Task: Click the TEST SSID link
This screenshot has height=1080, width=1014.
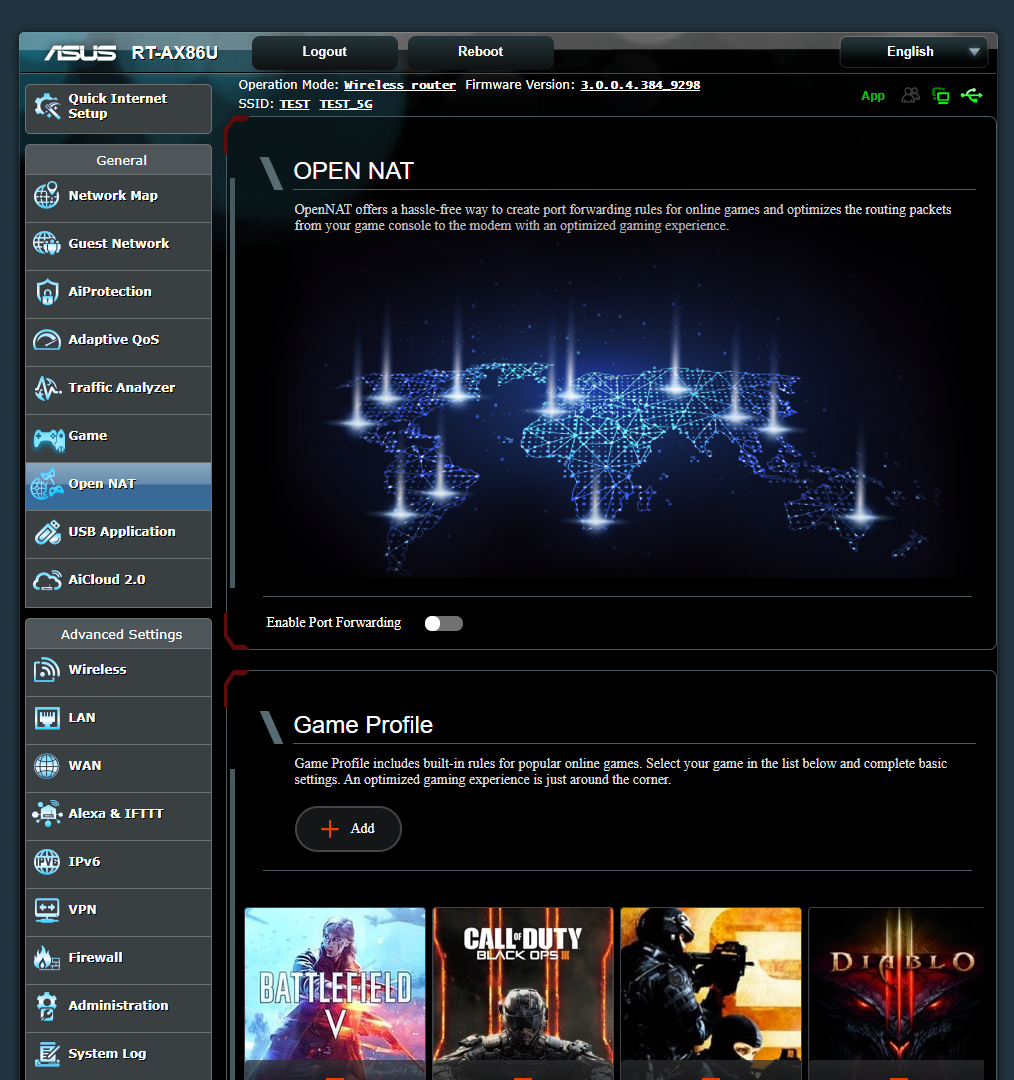Action: coord(294,104)
